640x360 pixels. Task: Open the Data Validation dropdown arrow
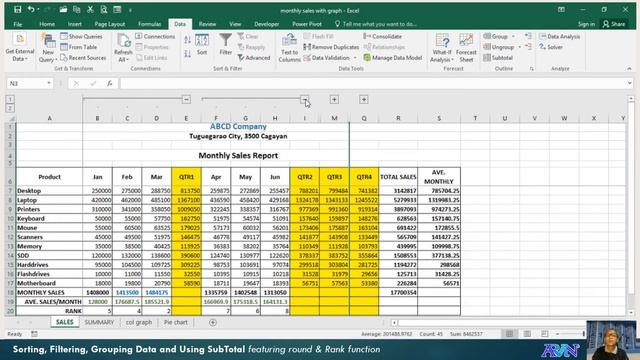point(355,58)
